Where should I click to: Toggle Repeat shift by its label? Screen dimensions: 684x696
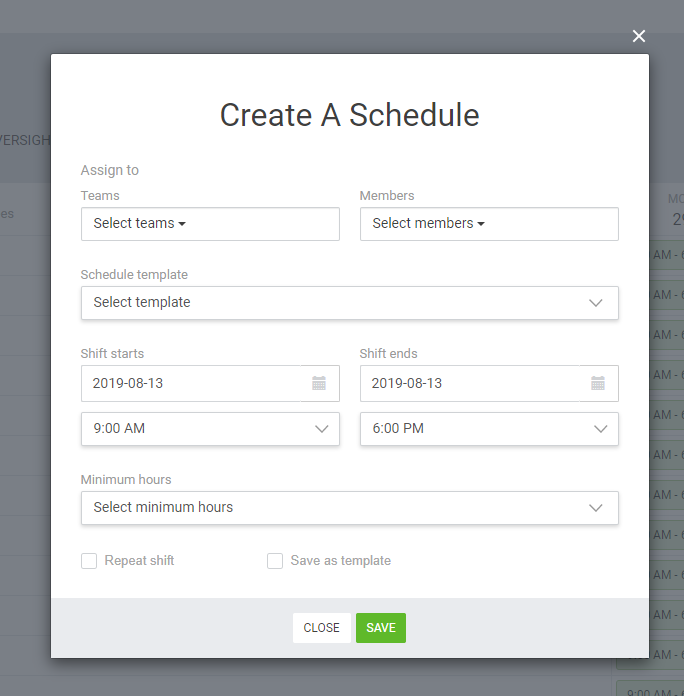(x=139, y=561)
